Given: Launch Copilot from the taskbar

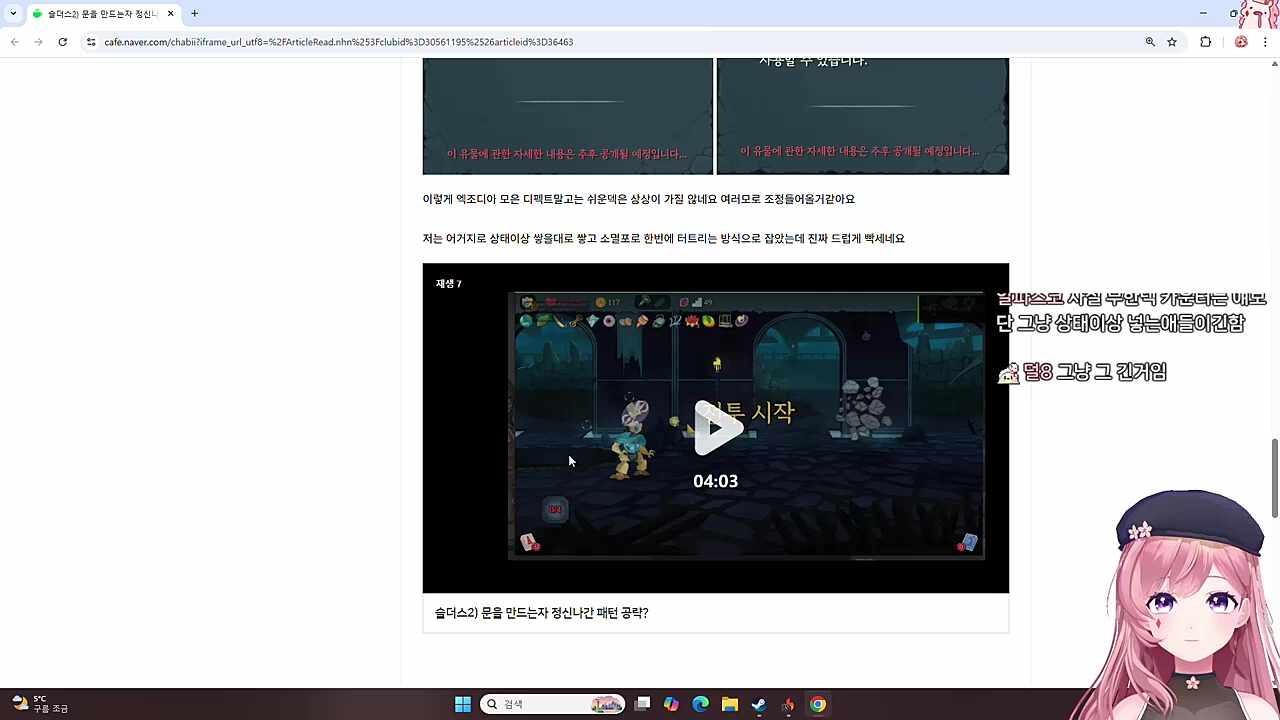Looking at the screenshot, I should (671, 704).
